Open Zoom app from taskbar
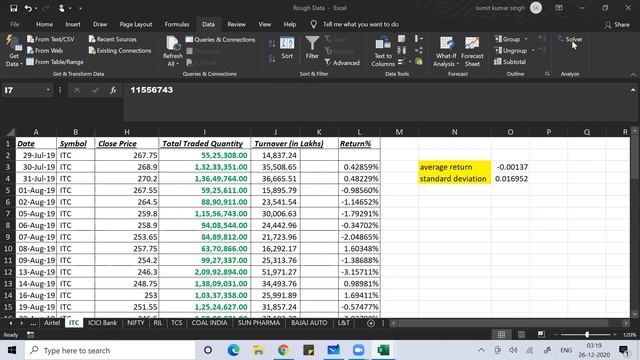This screenshot has width=640, height=360. (358, 350)
